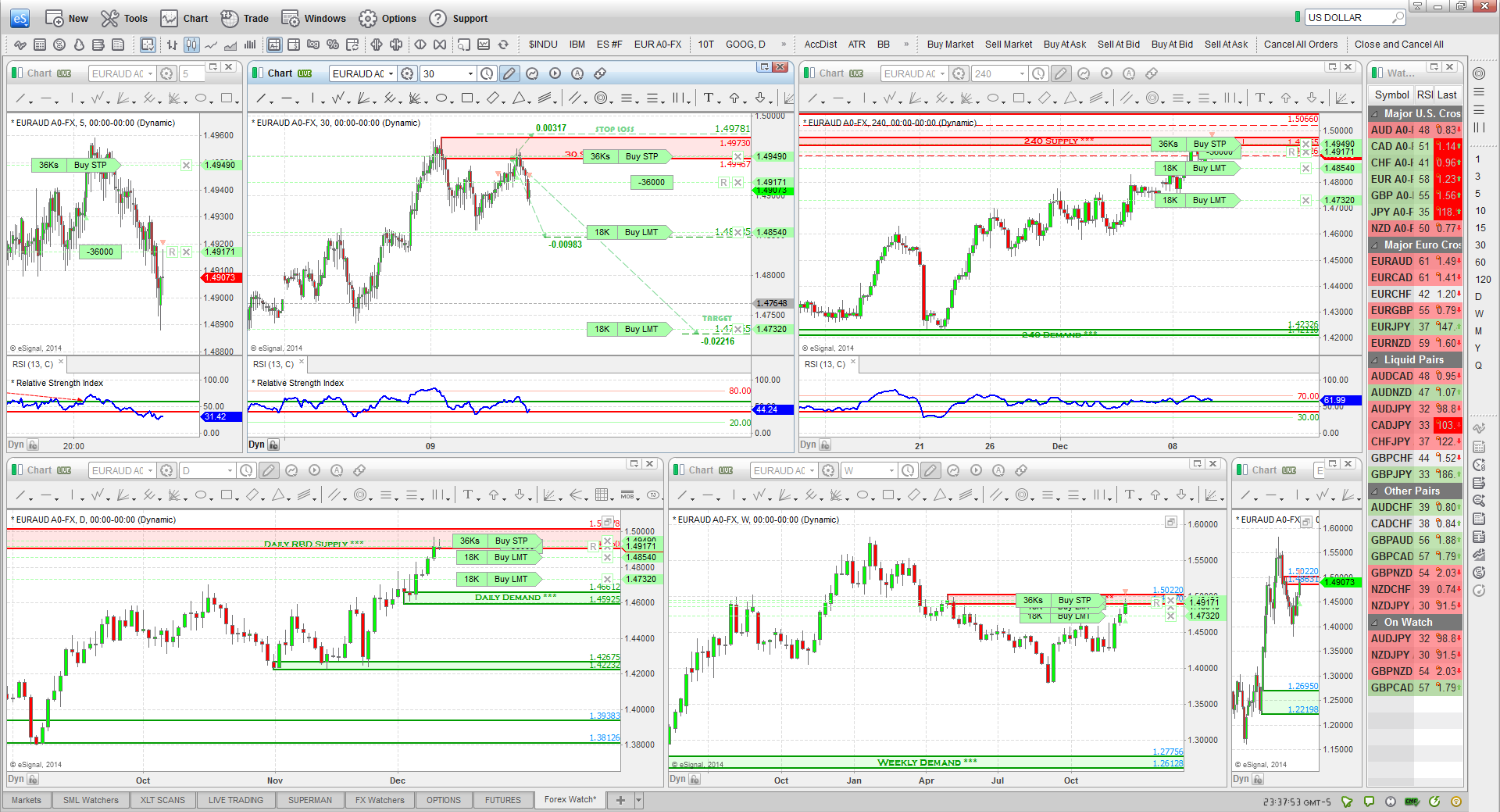Open the Support menu
1500x812 pixels.
(x=458, y=18)
